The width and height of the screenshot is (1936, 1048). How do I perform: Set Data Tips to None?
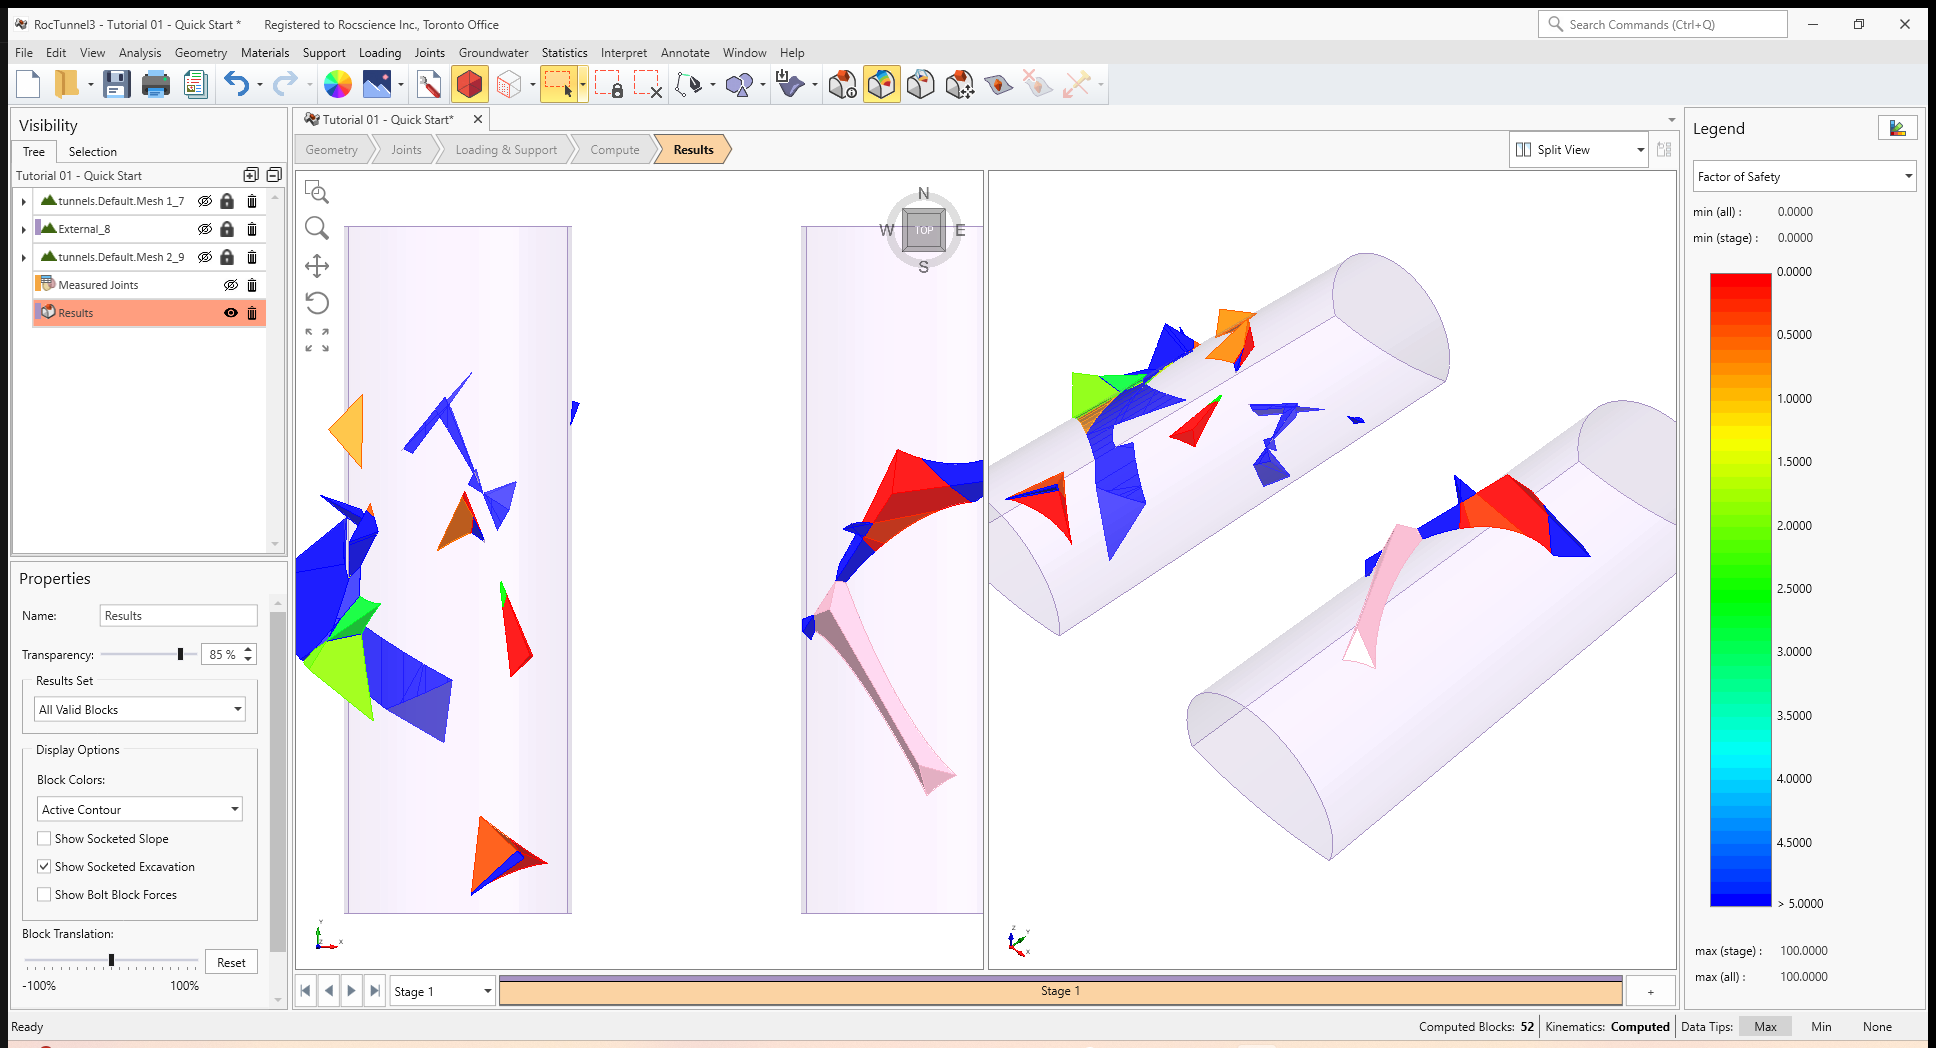(x=1877, y=1027)
